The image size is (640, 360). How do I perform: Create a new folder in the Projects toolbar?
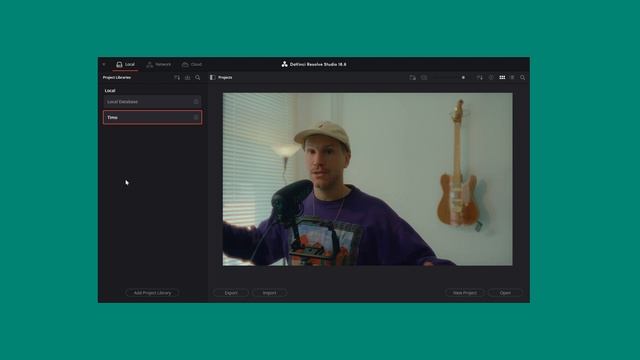coord(412,78)
